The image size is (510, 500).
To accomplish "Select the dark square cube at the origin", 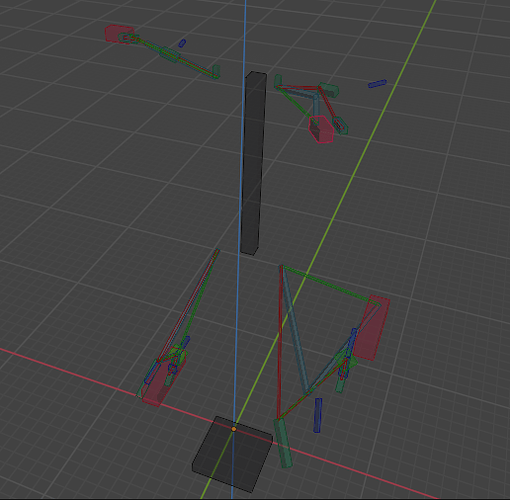I will (x=232, y=454).
